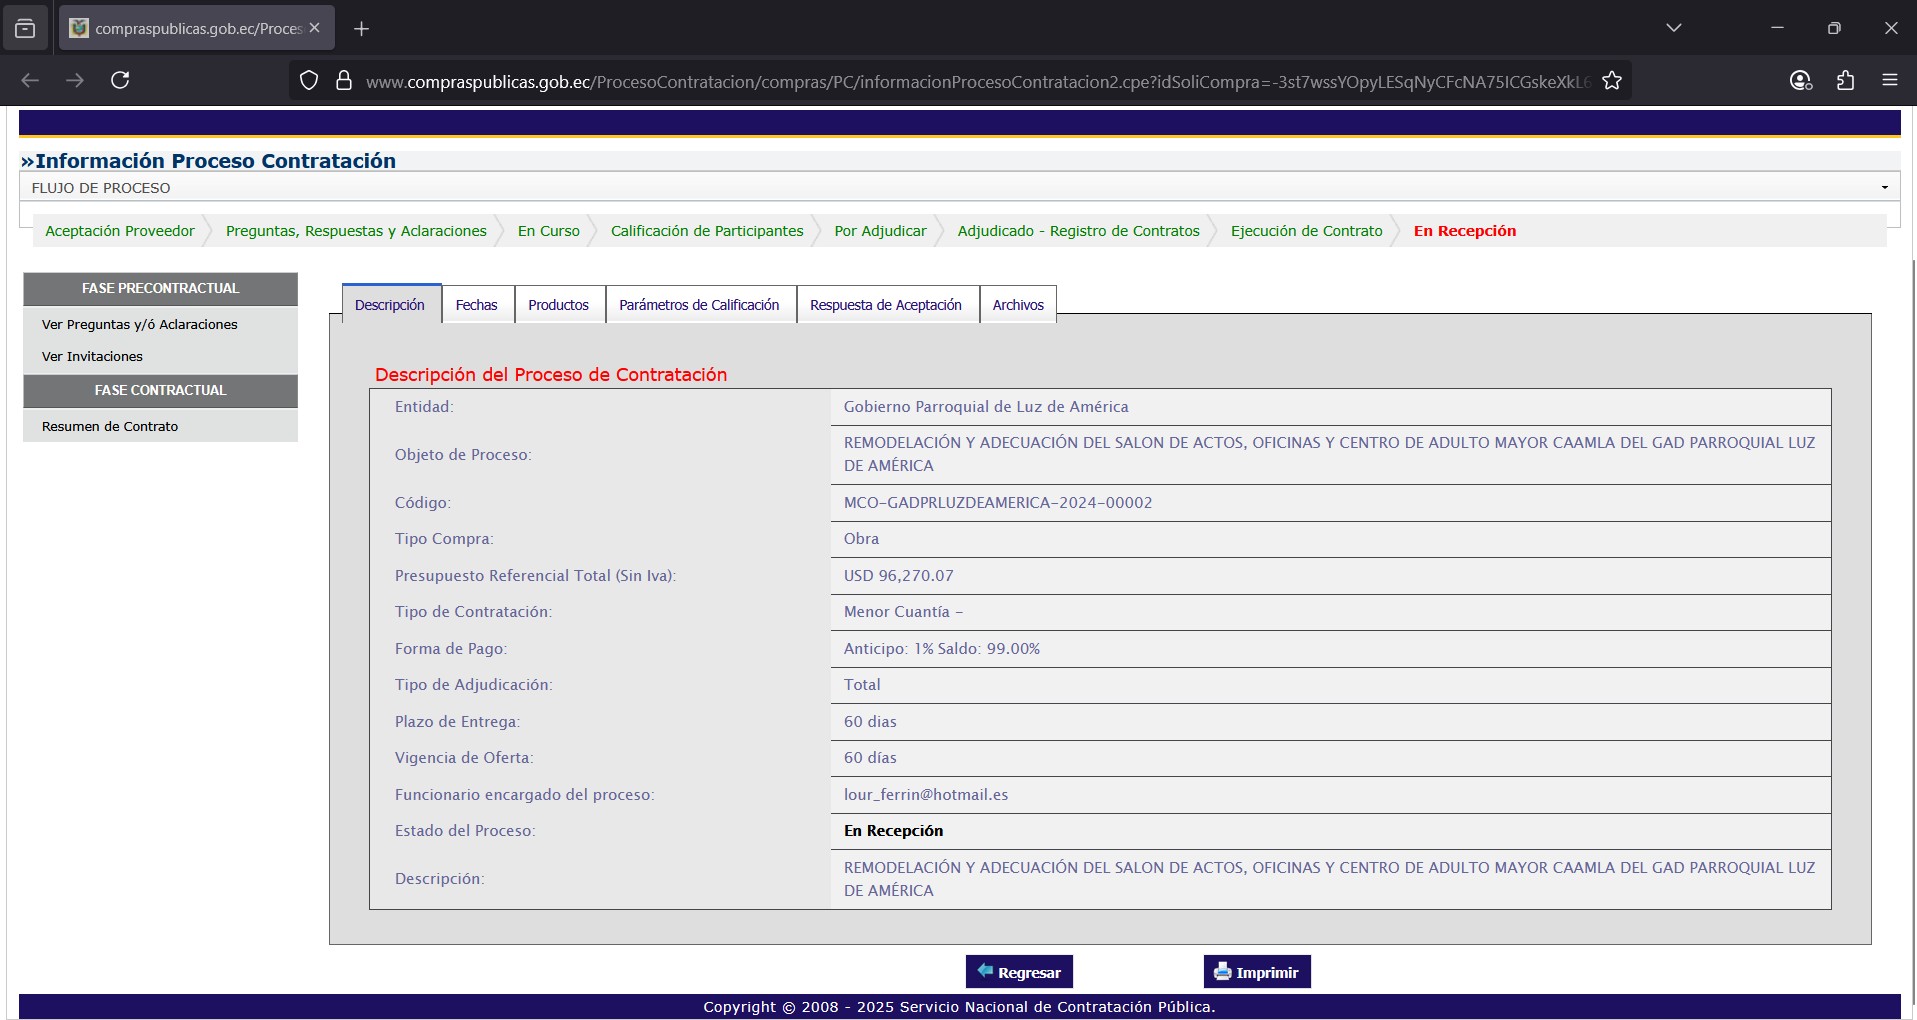Open a new browser tab
The width and height of the screenshot is (1917, 1020).
click(362, 29)
